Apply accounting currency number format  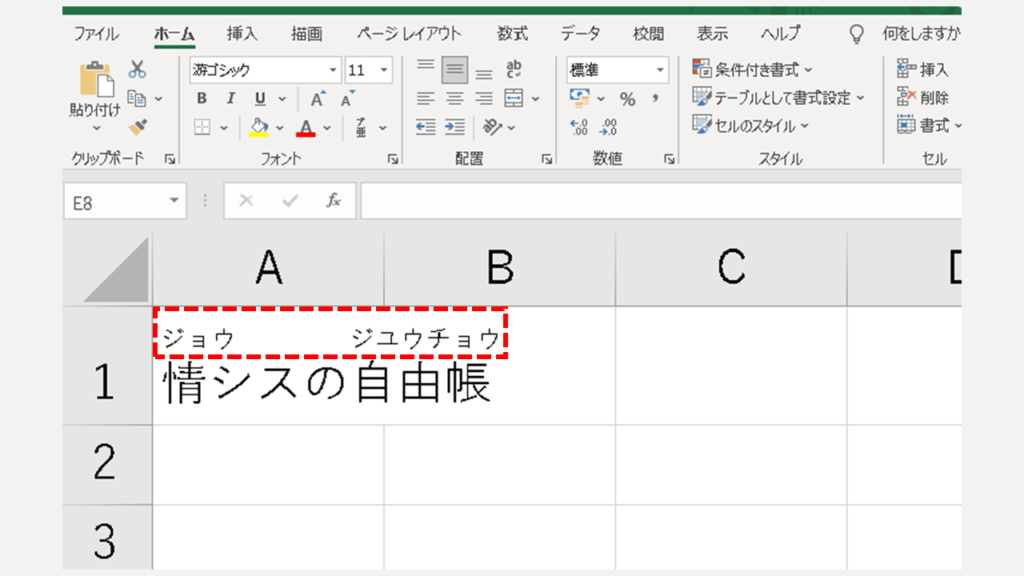click(x=579, y=99)
